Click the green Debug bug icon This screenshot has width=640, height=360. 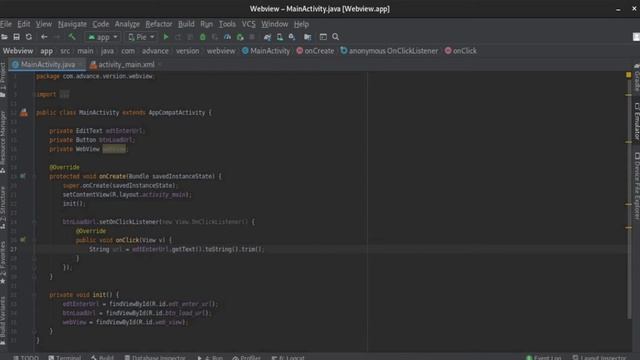pyautogui.click(x=202, y=37)
